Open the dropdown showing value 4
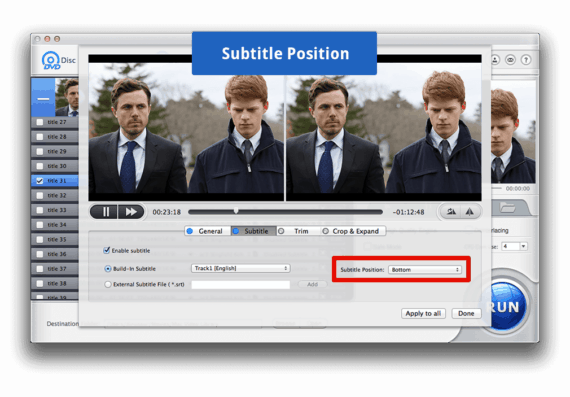Viewport: 570px width, 397px height. 514,246
